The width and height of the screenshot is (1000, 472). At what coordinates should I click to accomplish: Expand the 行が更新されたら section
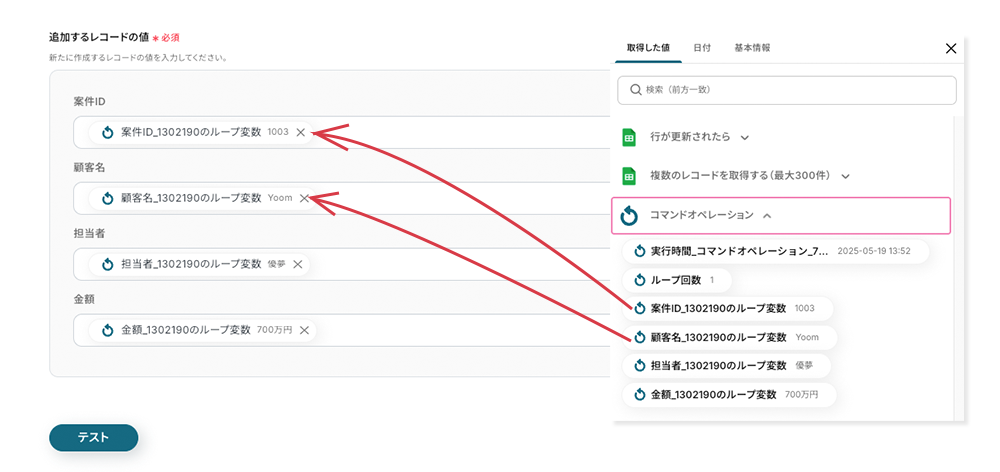pyautogui.click(x=745, y=137)
